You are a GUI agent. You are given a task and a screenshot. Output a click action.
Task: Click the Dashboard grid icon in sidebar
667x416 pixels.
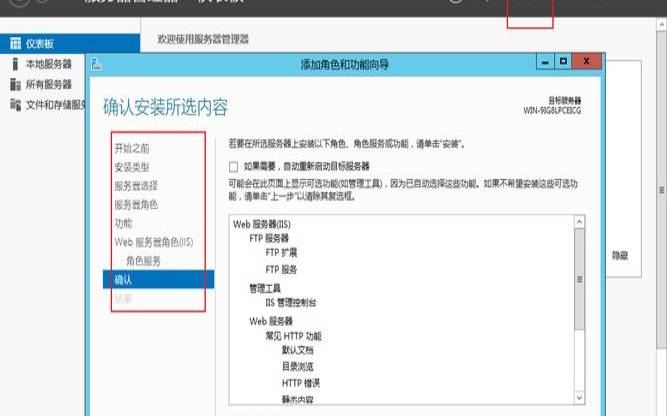coord(15,43)
